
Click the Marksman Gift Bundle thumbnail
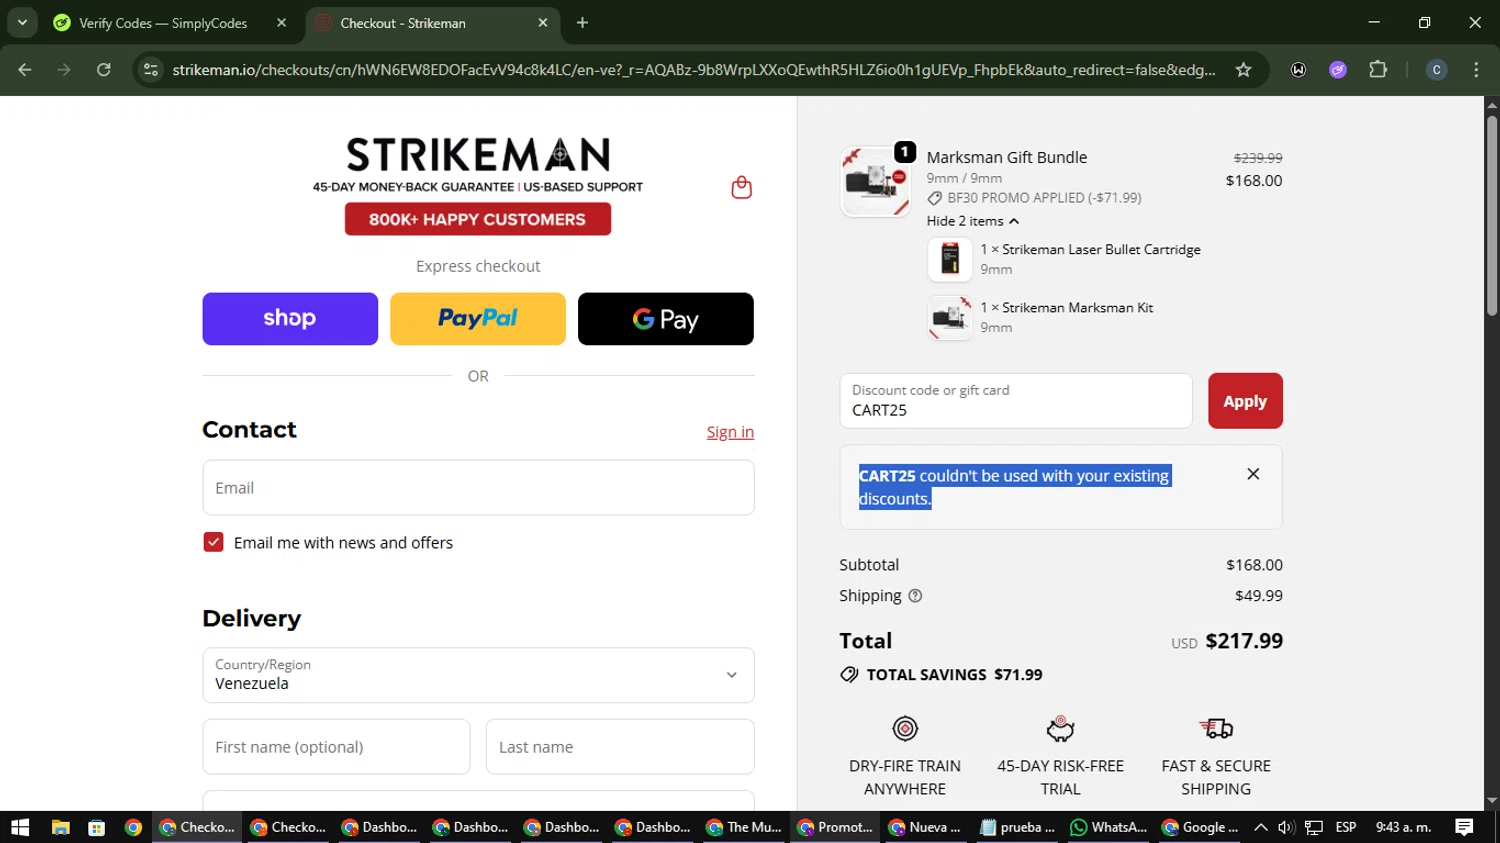875,182
